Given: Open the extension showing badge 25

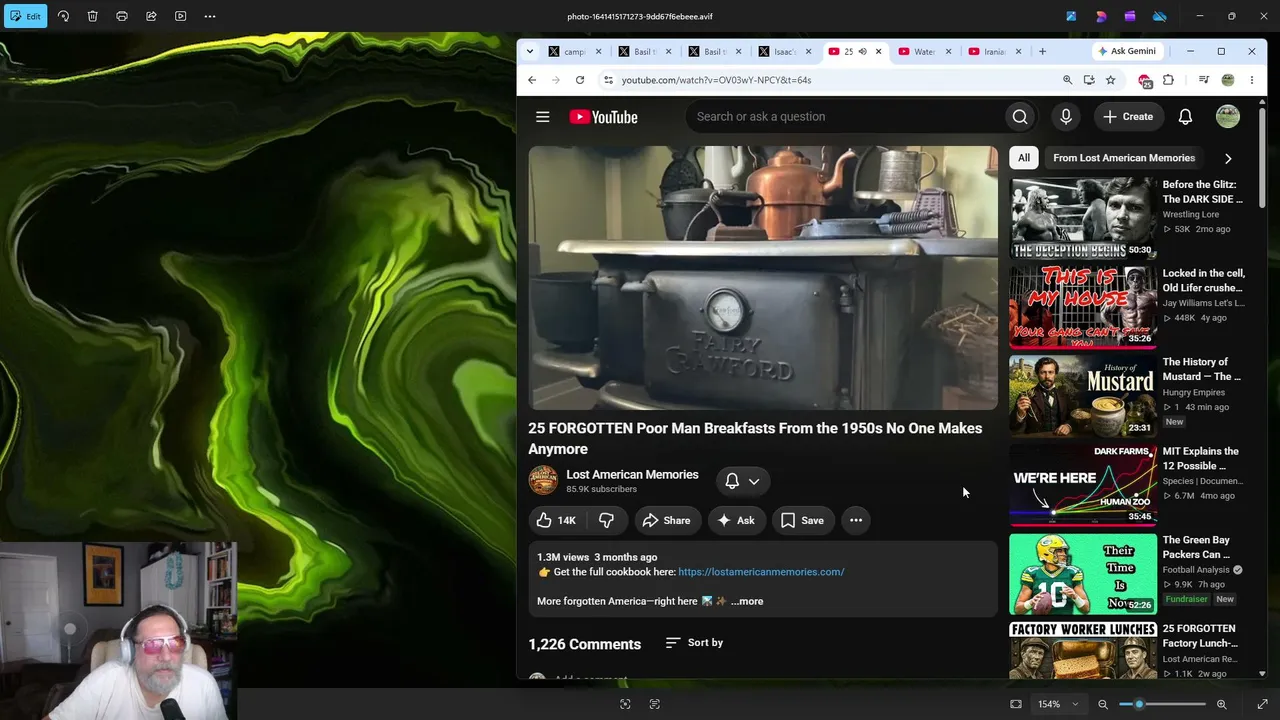Looking at the screenshot, I should point(1146,80).
